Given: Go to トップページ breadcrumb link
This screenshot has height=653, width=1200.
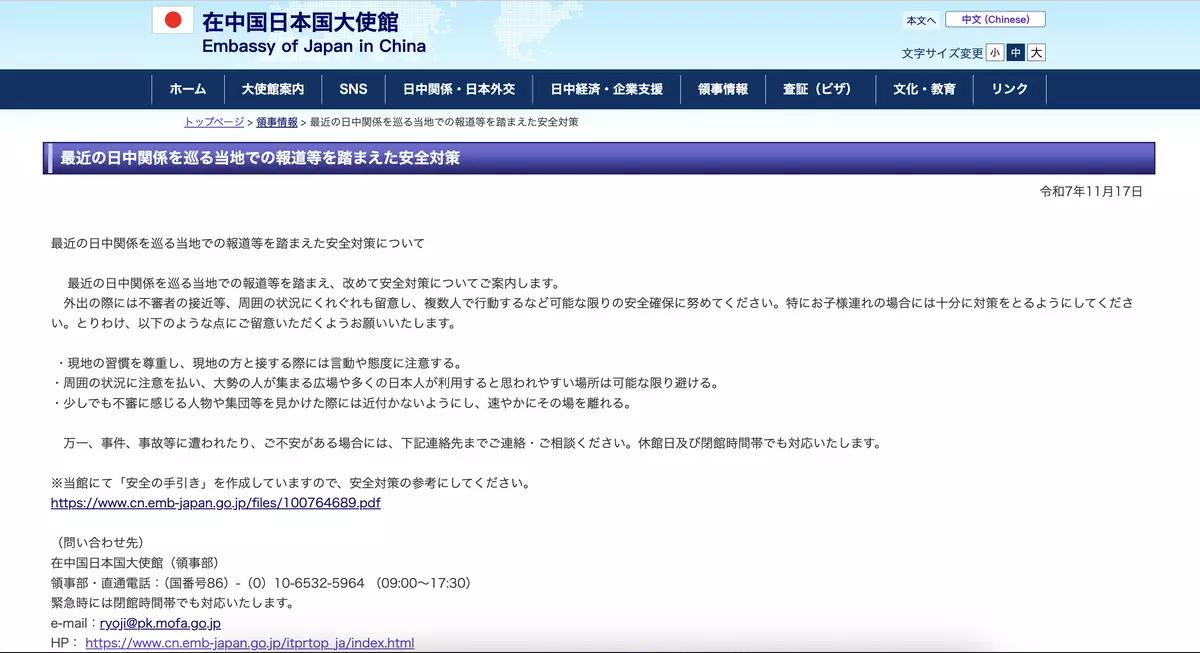Looking at the screenshot, I should tap(214, 122).
